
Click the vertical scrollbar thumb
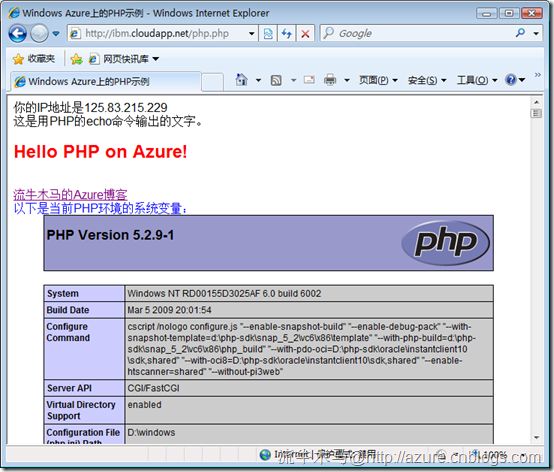point(536,113)
